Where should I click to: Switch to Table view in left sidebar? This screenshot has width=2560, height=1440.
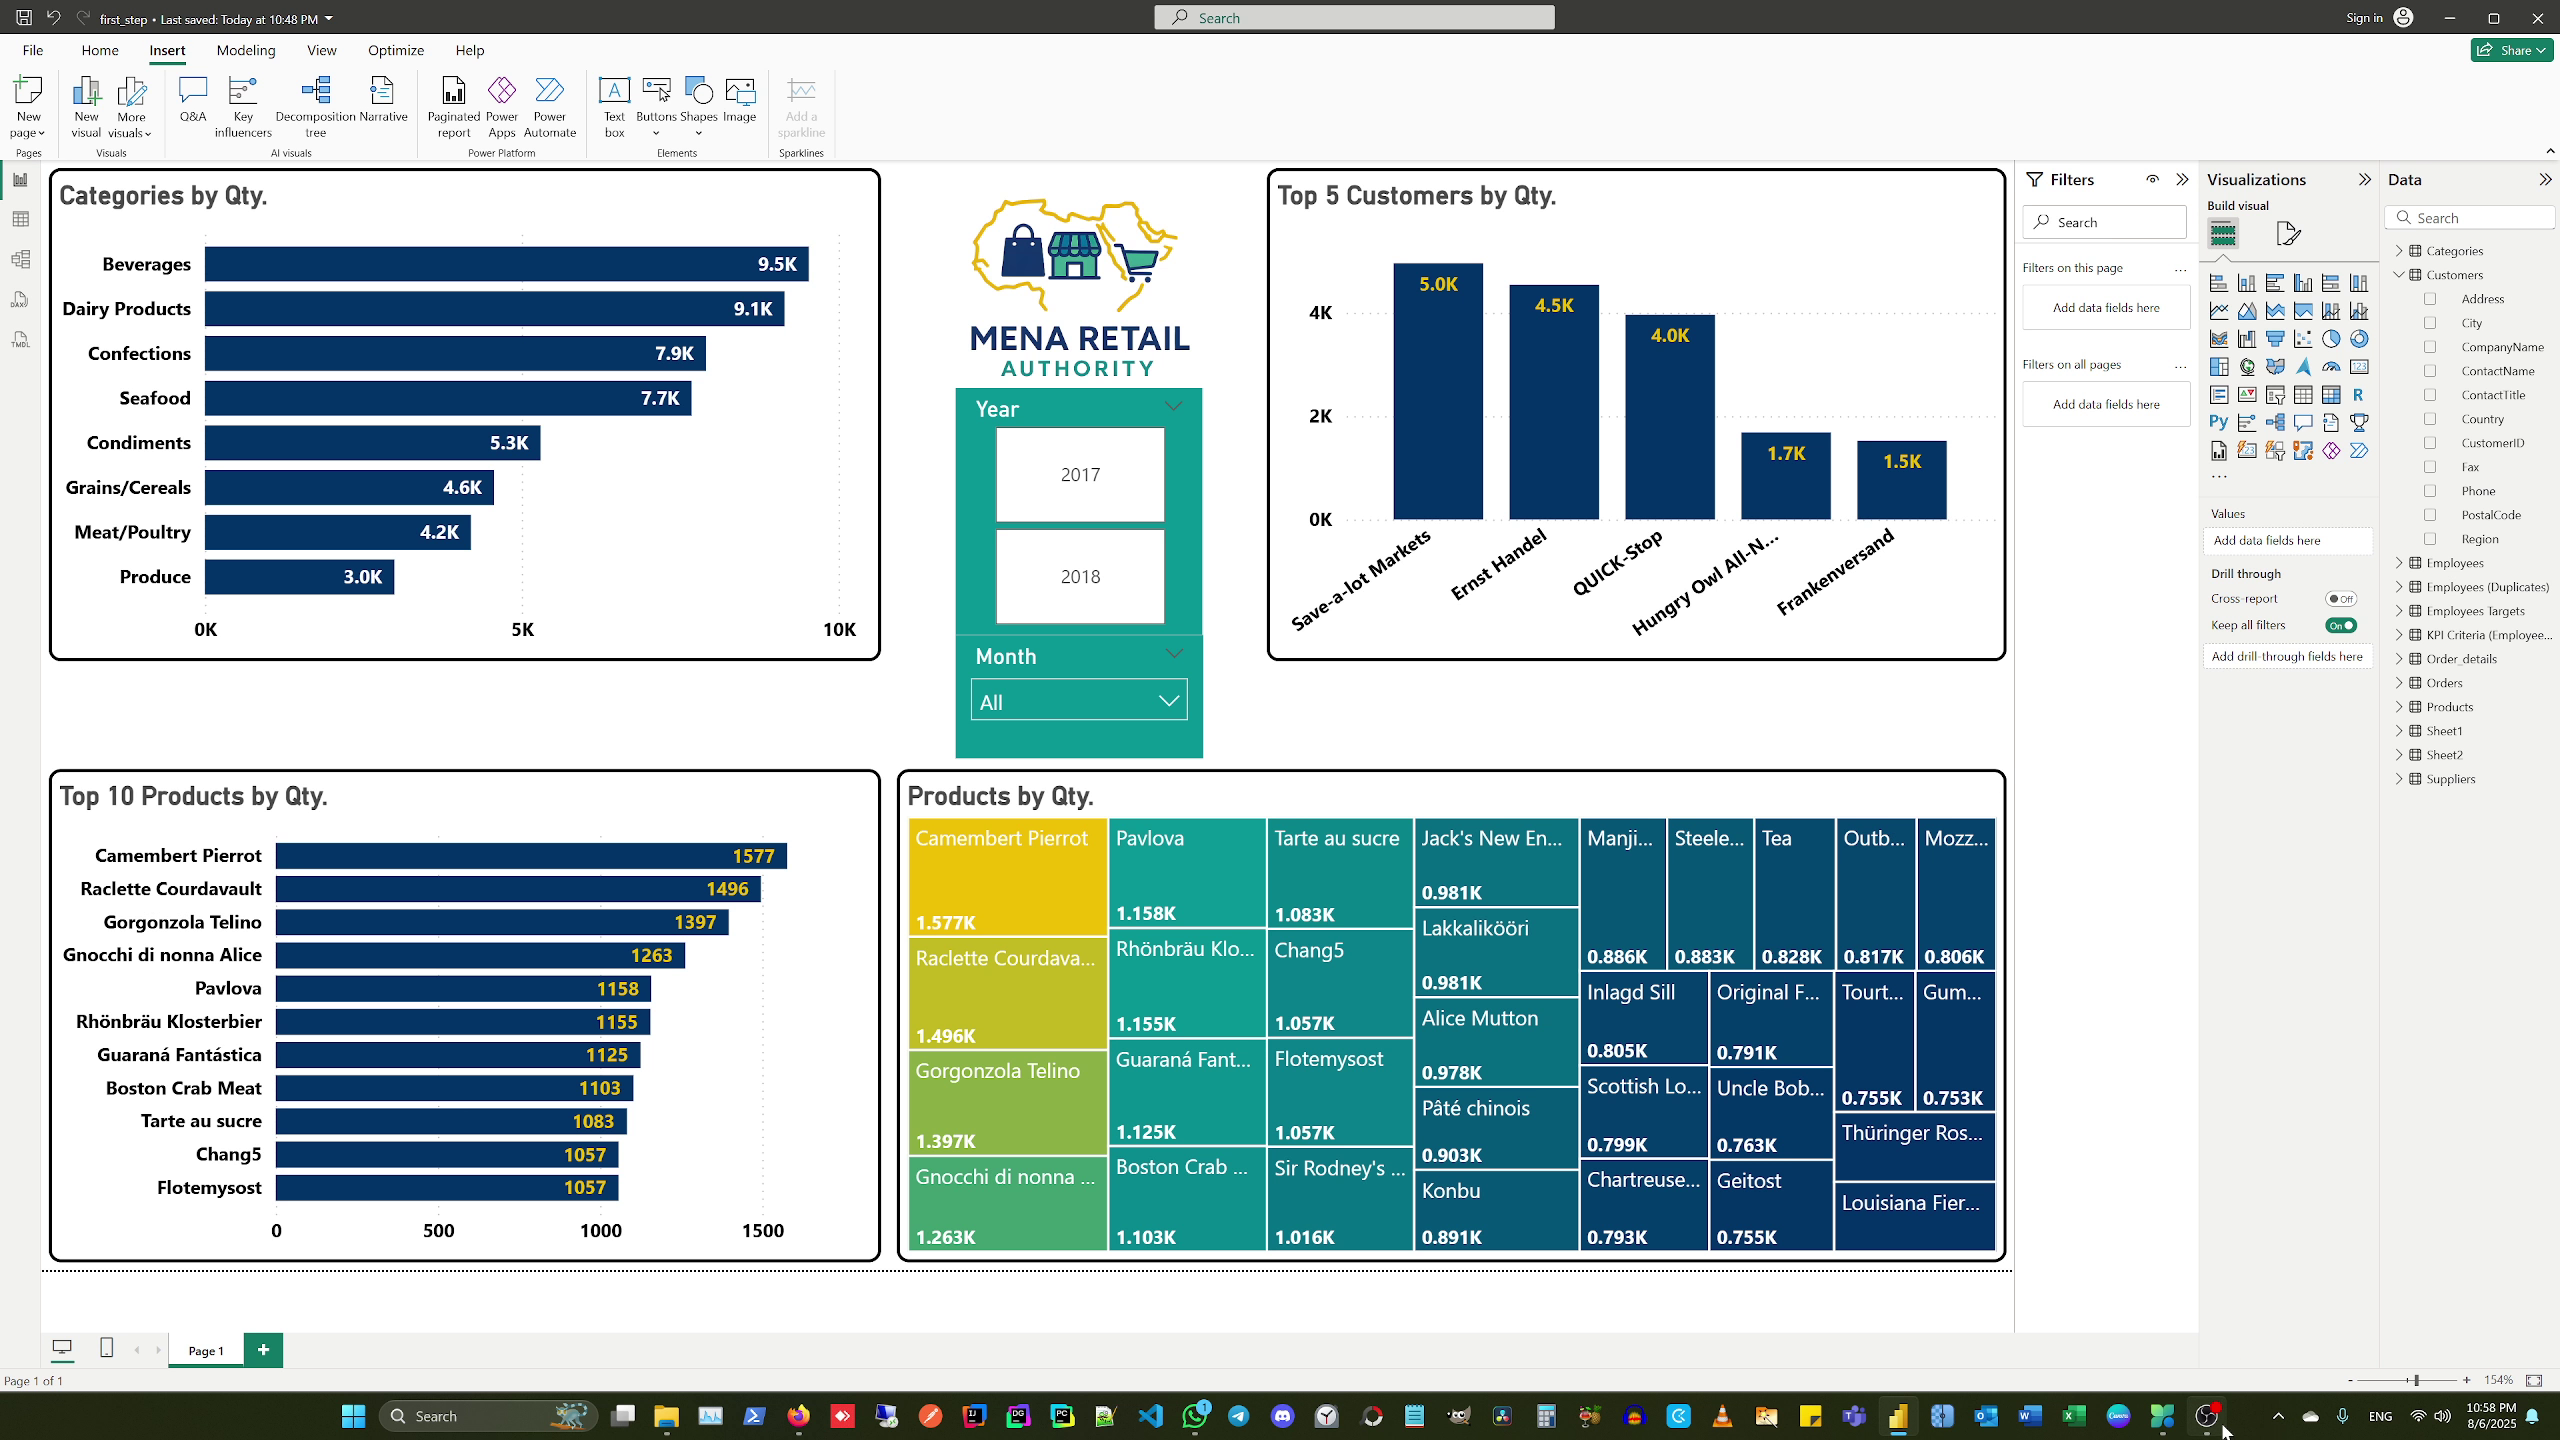(20, 219)
